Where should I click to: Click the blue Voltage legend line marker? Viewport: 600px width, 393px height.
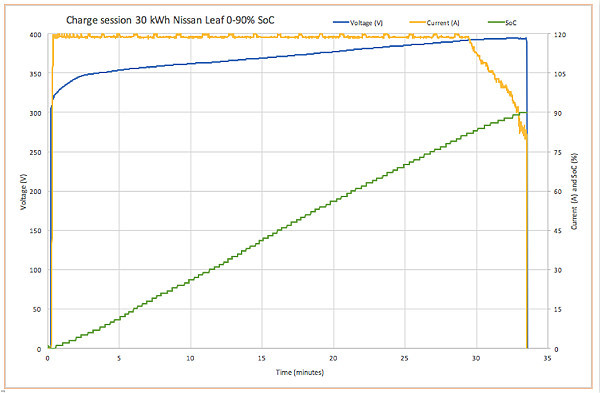341,23
